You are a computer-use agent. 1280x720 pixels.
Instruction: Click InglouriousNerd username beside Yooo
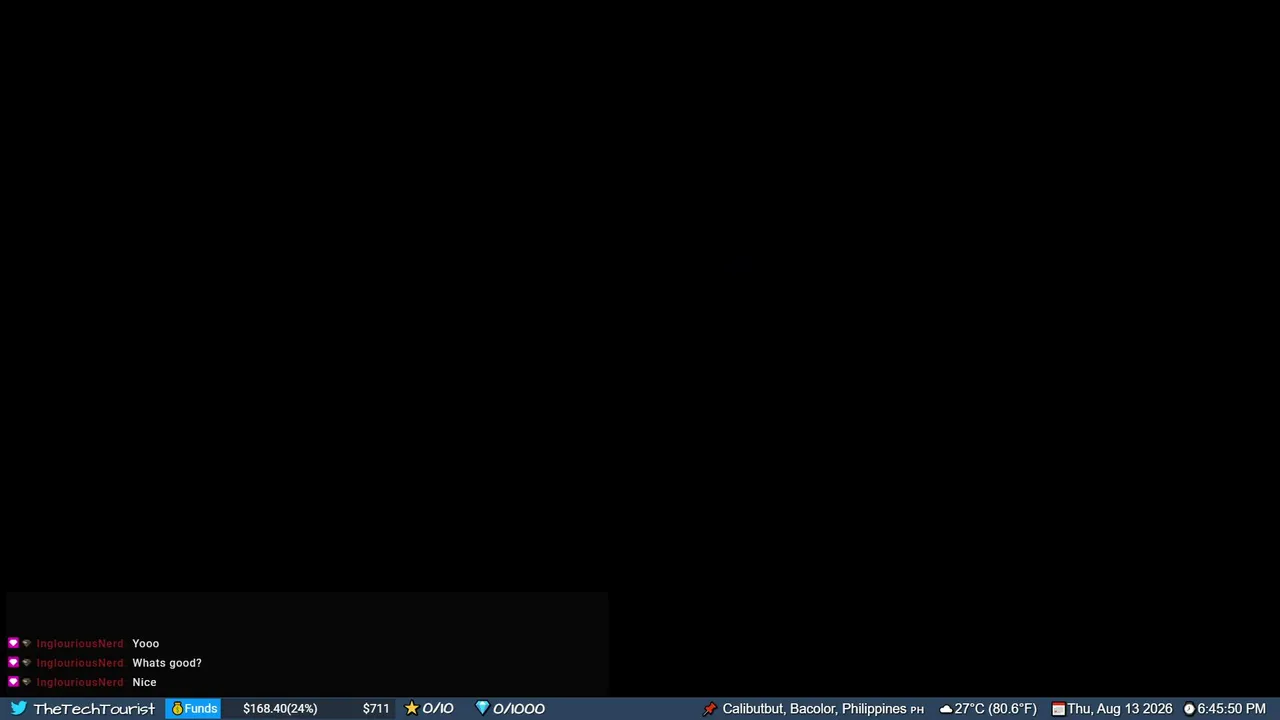[80, 644]
